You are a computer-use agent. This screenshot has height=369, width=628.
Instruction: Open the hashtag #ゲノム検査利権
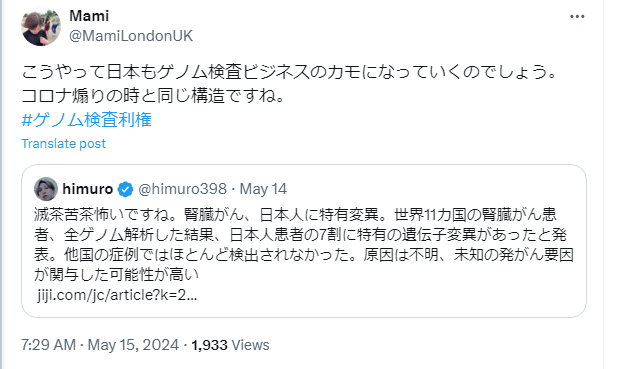(x=87, y=120)
